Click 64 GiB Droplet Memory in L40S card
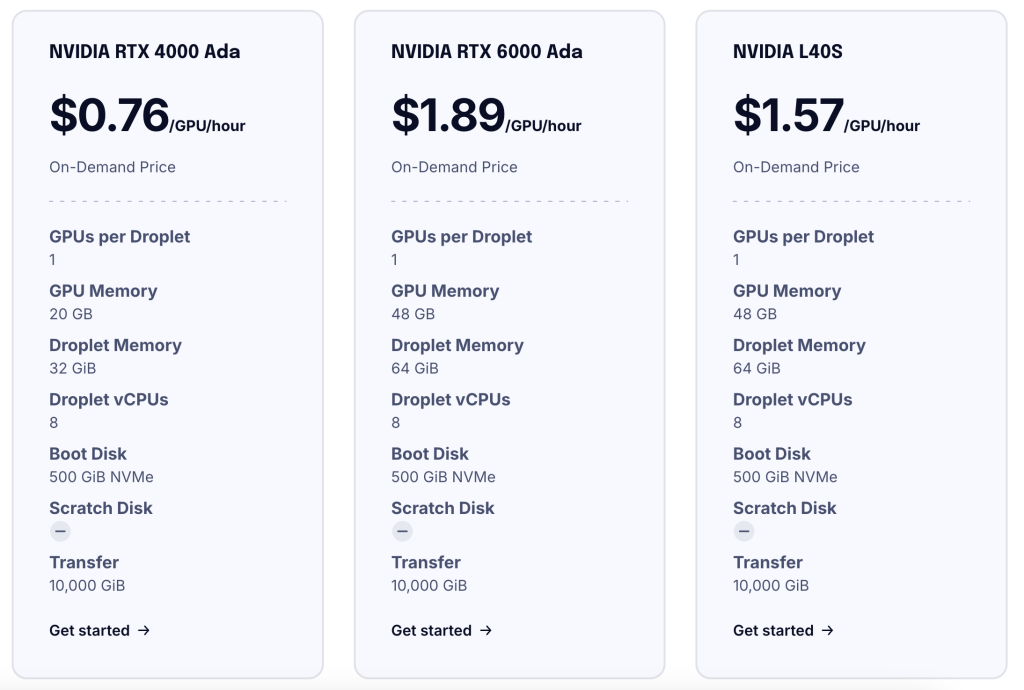 [x=757, y=368]
